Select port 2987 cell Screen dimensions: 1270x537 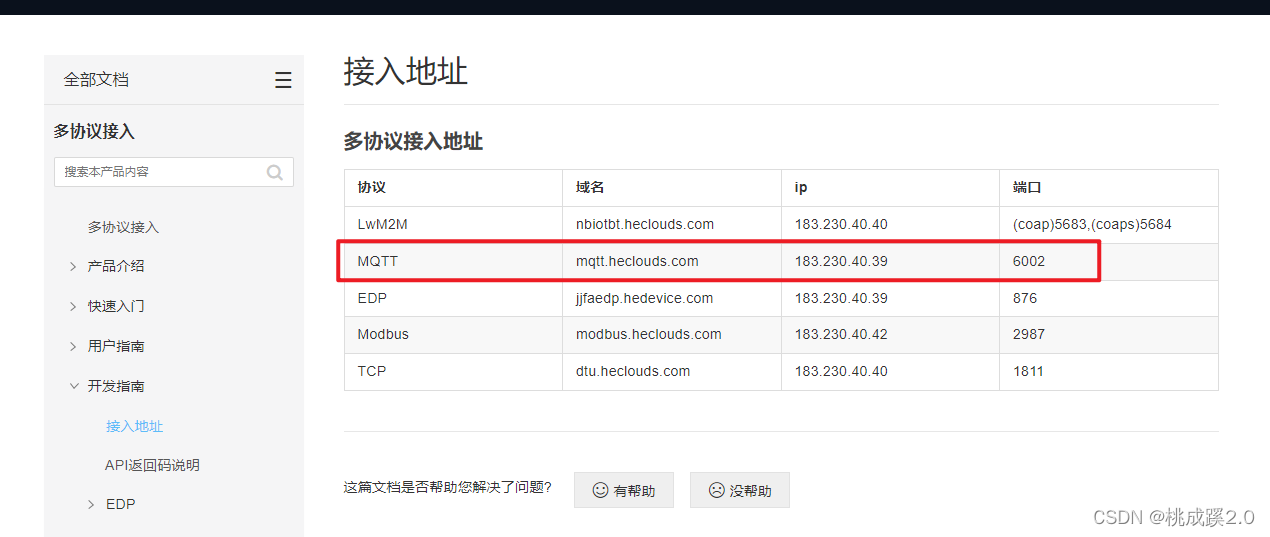coord(1109,334)
